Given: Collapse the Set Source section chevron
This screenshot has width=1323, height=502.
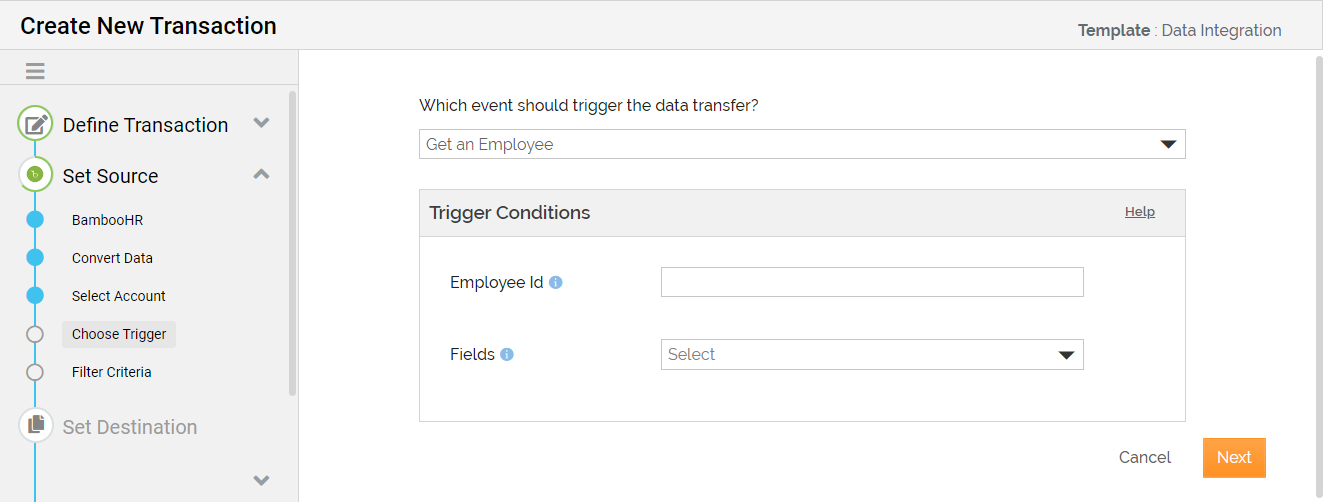Looking at the screenshot, I should pyautogui.click(x=261, y=174).
